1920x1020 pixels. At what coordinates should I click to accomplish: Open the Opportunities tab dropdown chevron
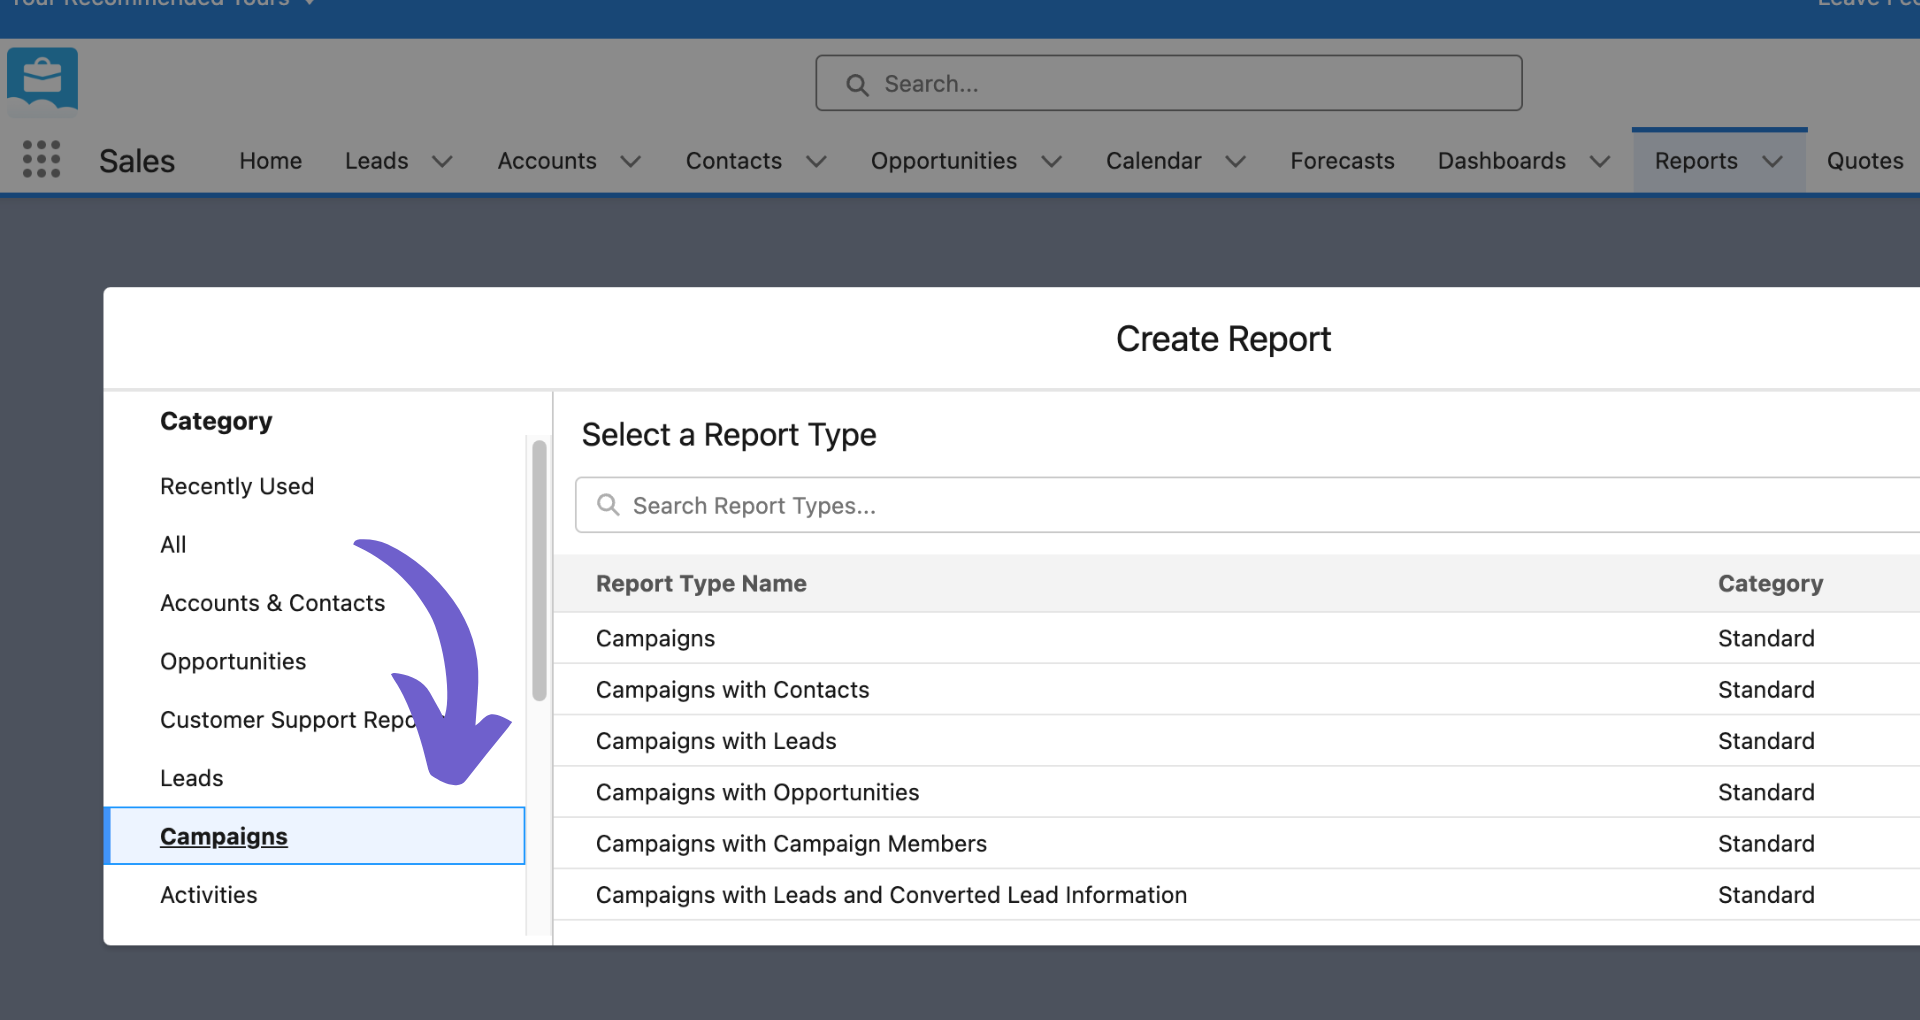pyautogui.click(x=1051, y=161)
